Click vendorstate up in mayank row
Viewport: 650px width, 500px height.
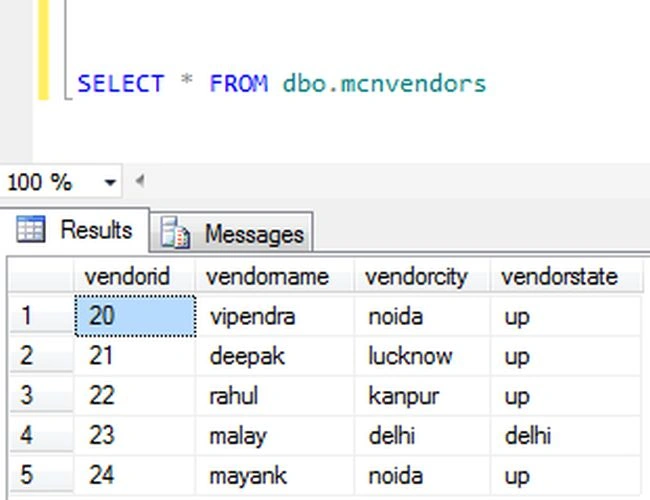point(566,475)
